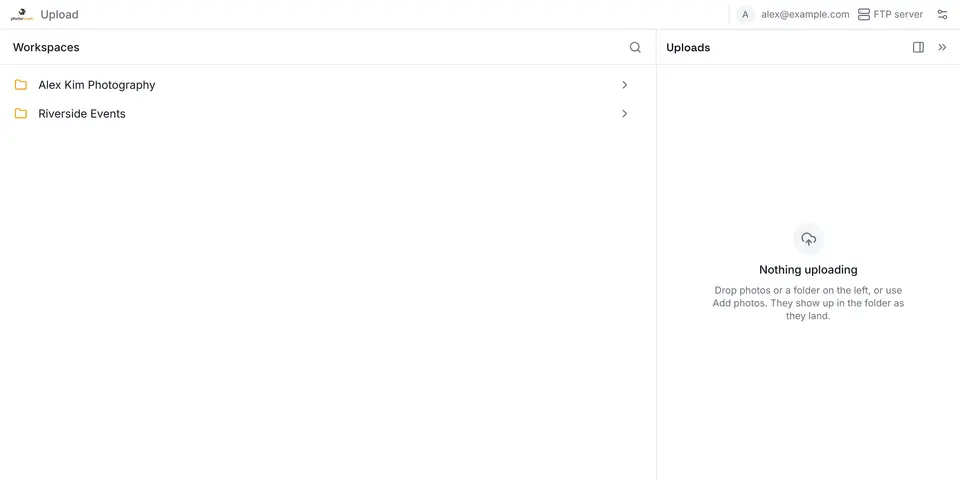
Task: Click the Nothing uploading message
Action: point(808,269)
